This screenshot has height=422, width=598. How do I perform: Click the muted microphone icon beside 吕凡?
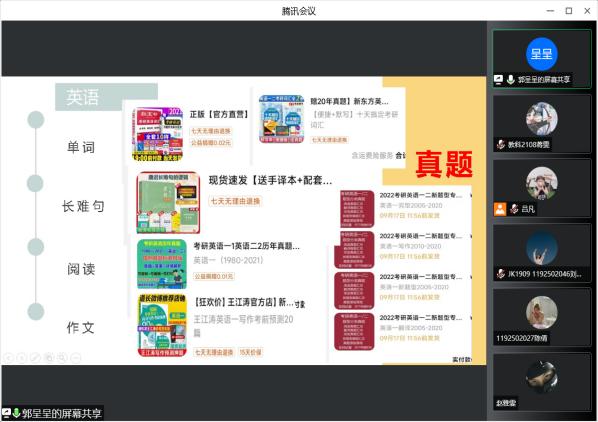click(514, 209)
